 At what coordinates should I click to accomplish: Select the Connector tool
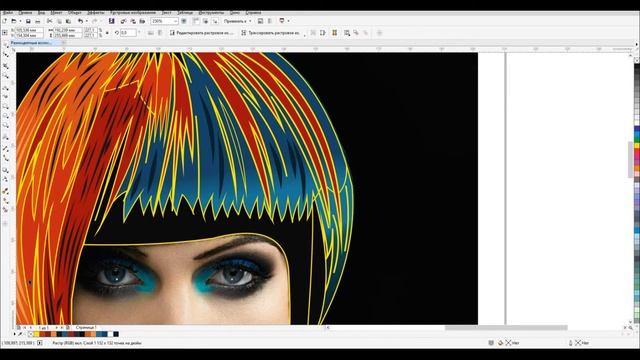coord(6,158)
